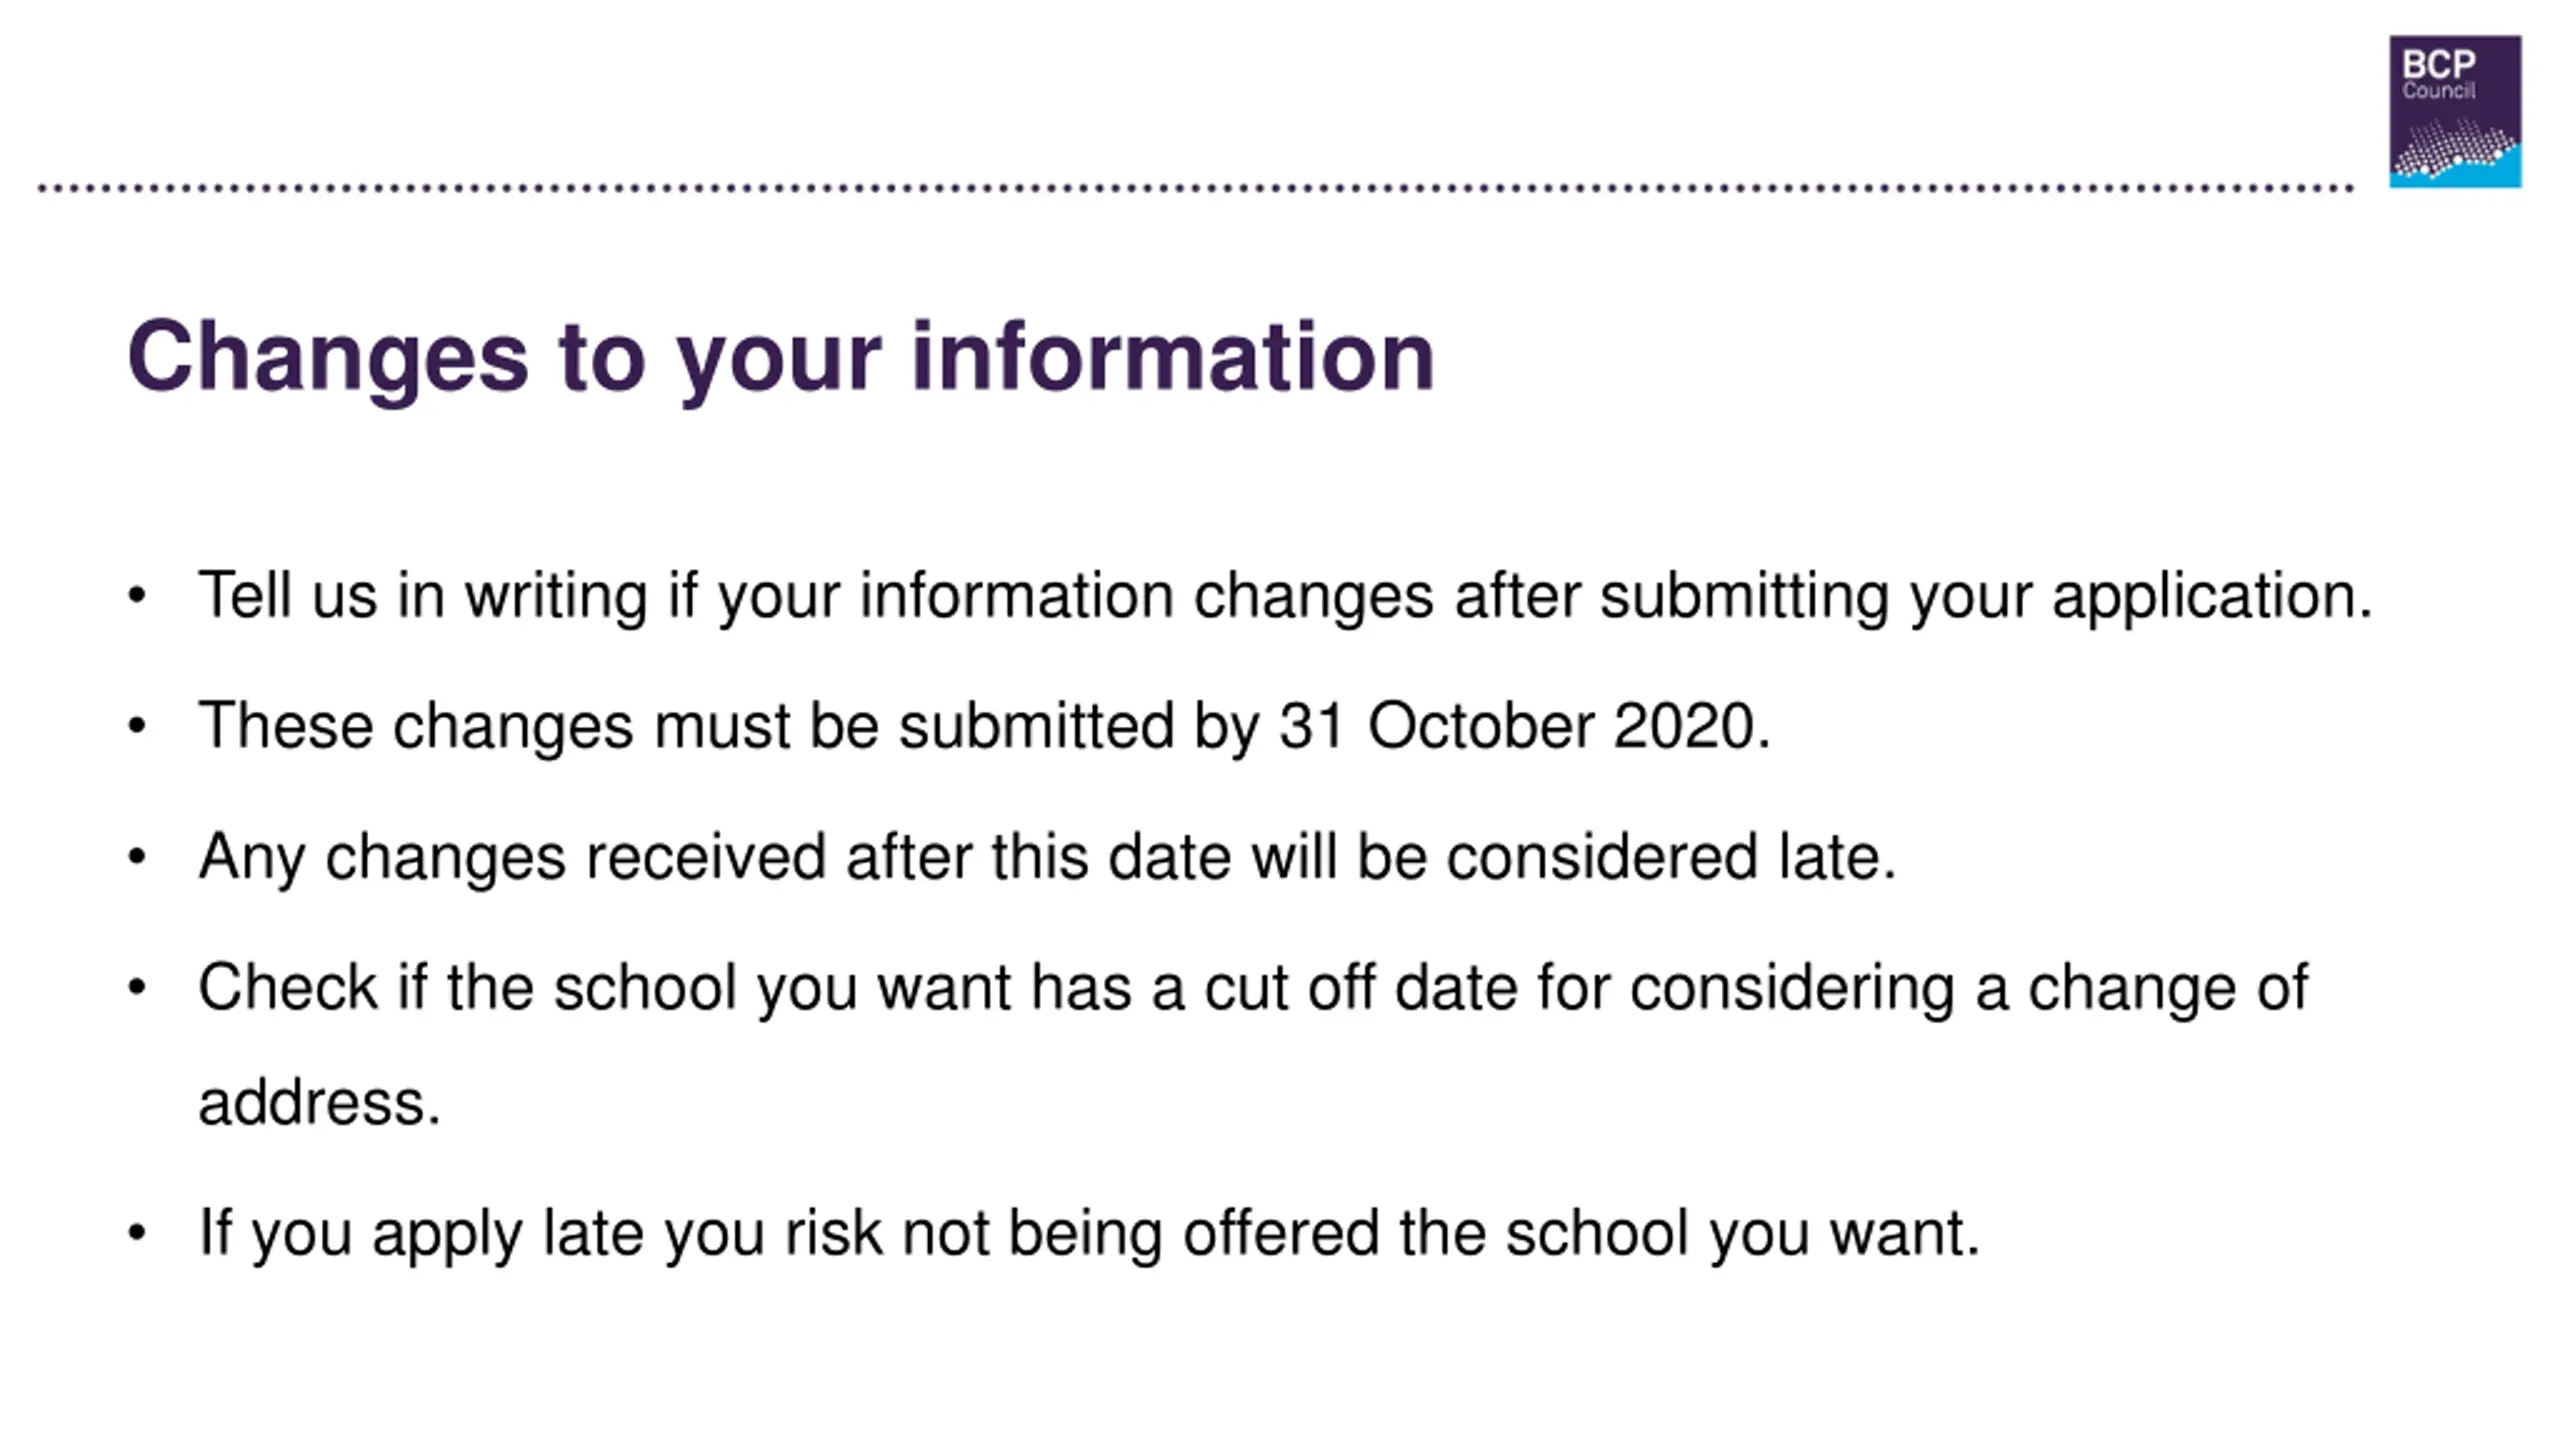2560x1440 pixels.
Task: Click the word 'application.' in first bullet
Action: 2212,598
